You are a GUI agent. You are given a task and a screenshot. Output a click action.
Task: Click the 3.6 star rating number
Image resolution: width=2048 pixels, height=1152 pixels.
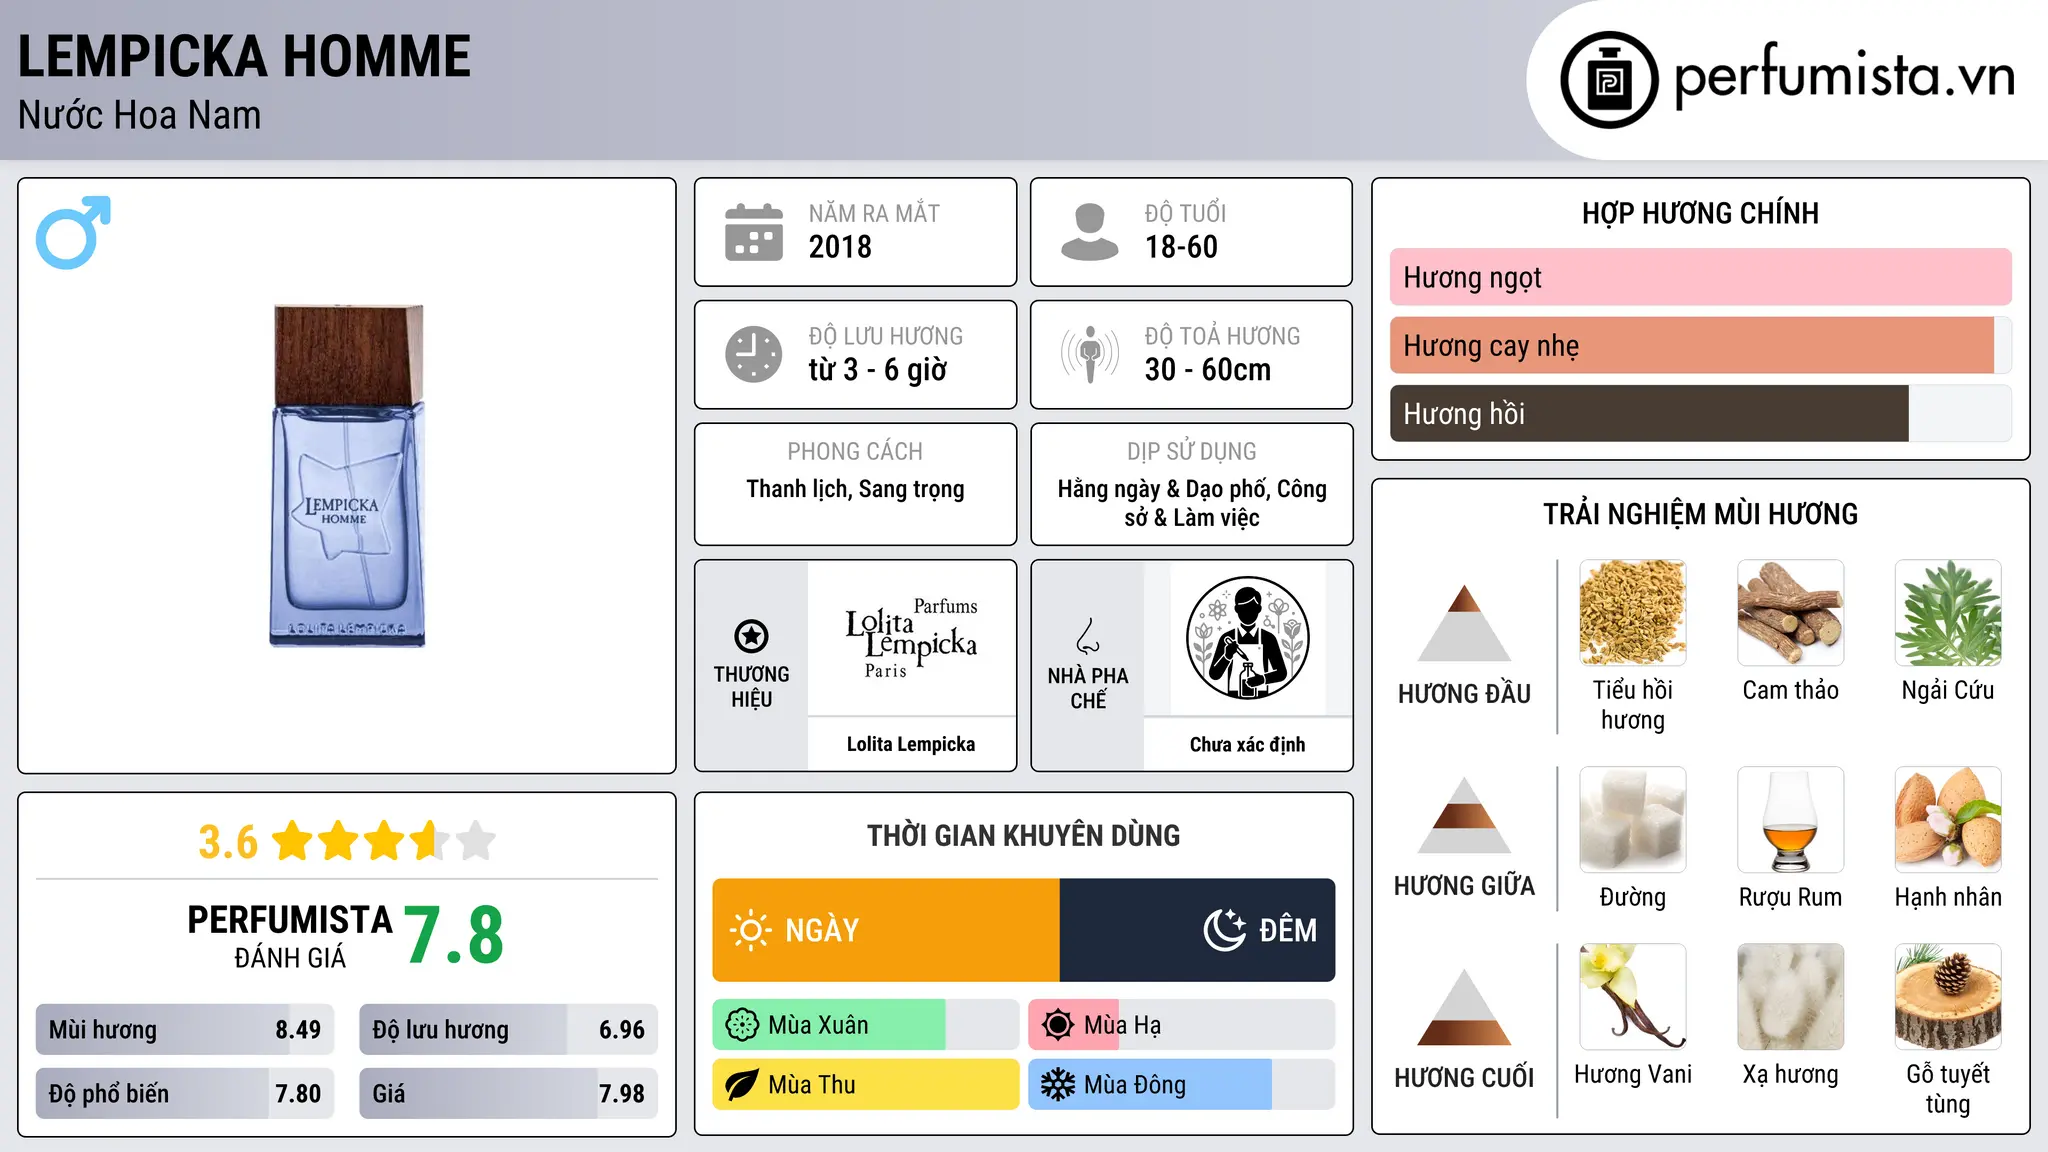[228, 842]
